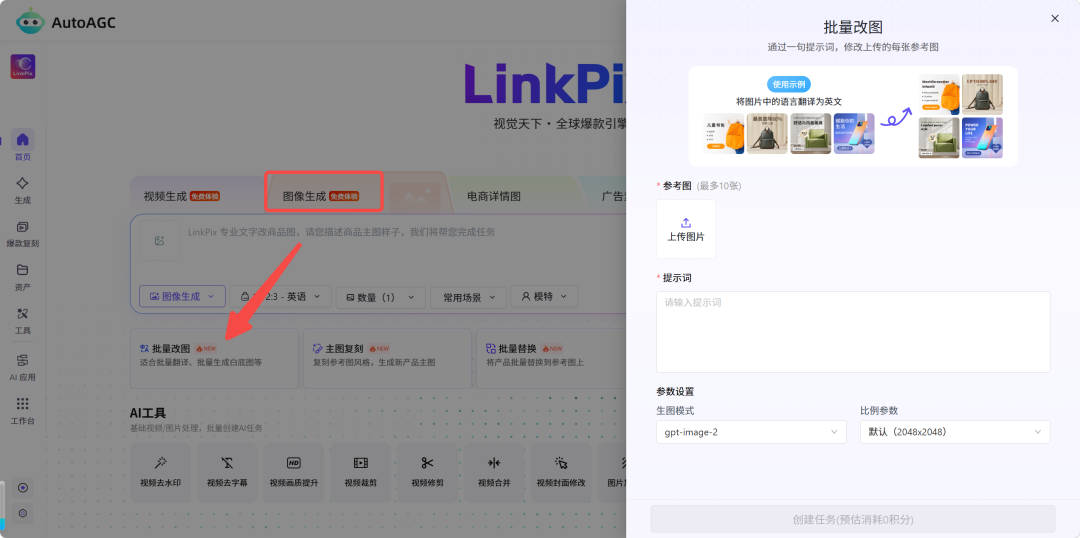The image size is (1080, 538).
Task: Click the 批量改图 card's icon
Action: [145, 349]
